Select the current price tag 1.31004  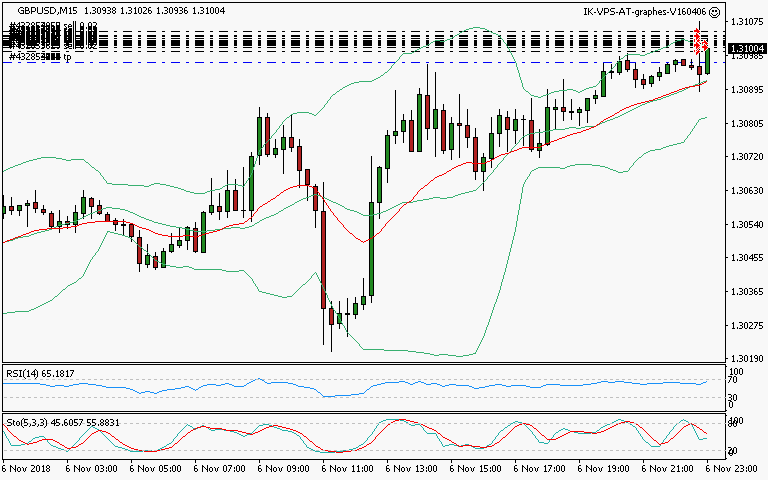(746, 48)
